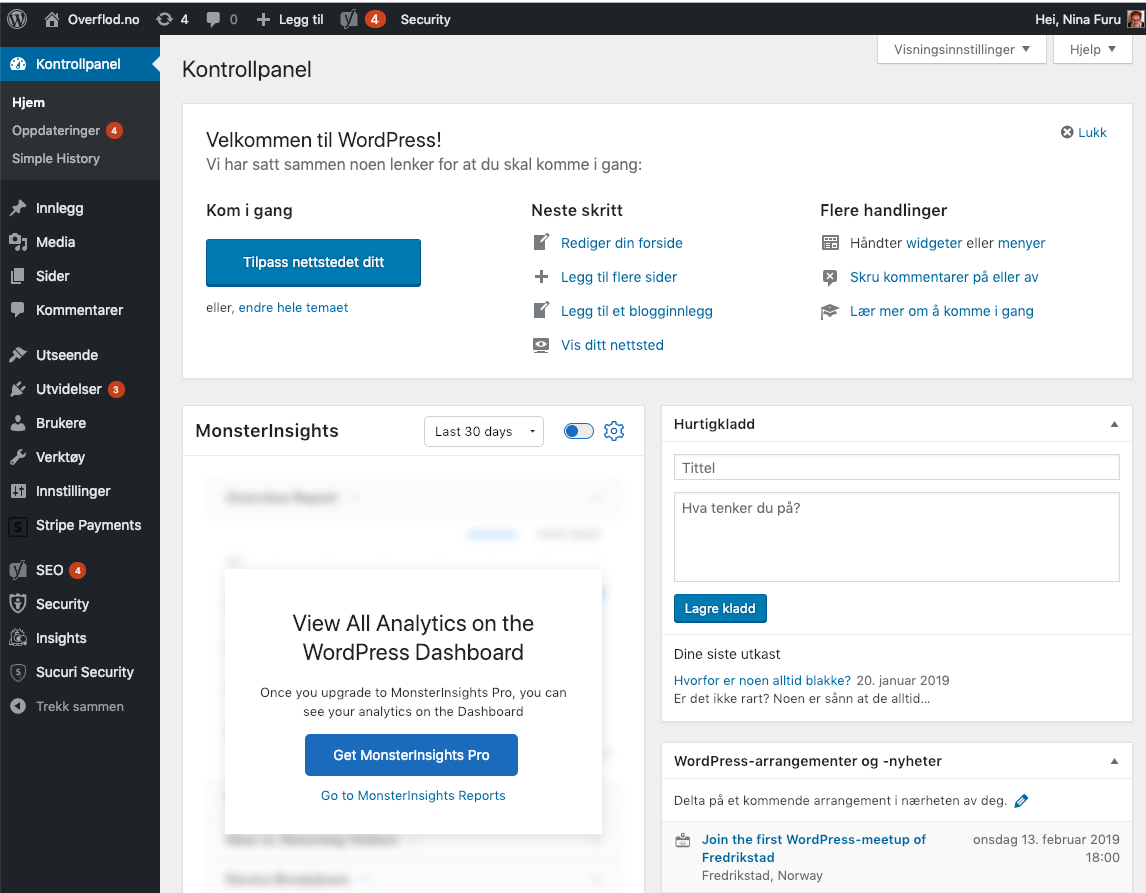The width and height of the screenshot is (1146, 893).
Task: Click the Hva tenker du på? text area
Action: tap(897, 537)
